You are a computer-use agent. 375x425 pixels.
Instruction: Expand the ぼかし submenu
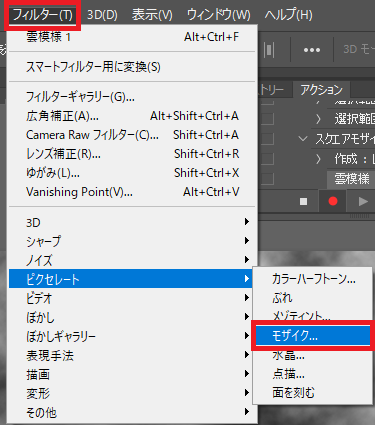[x=132, y=317]
